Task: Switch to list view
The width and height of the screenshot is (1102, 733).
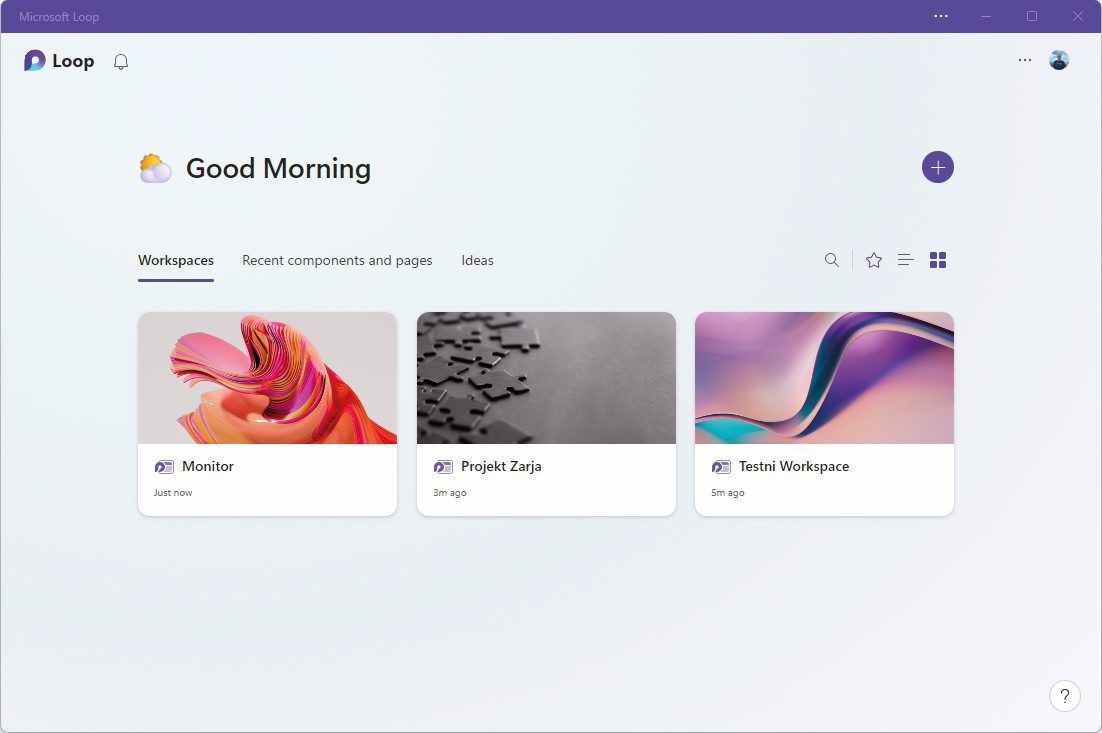Action: tap(906, 260)
